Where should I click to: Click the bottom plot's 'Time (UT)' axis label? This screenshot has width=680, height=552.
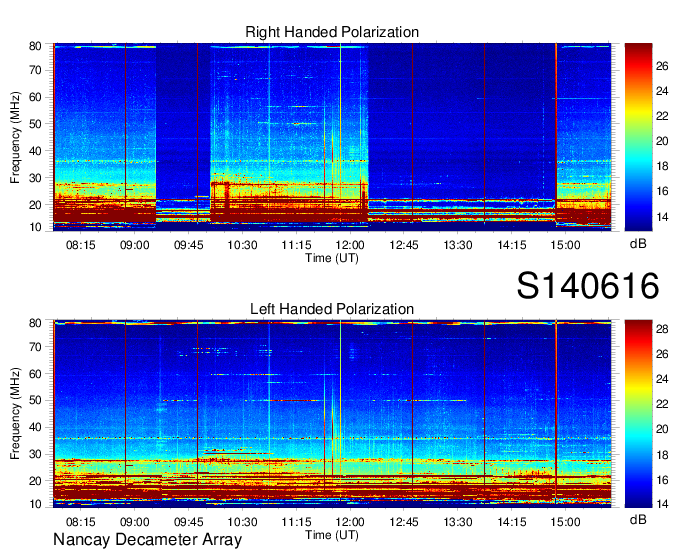[332, 535]
